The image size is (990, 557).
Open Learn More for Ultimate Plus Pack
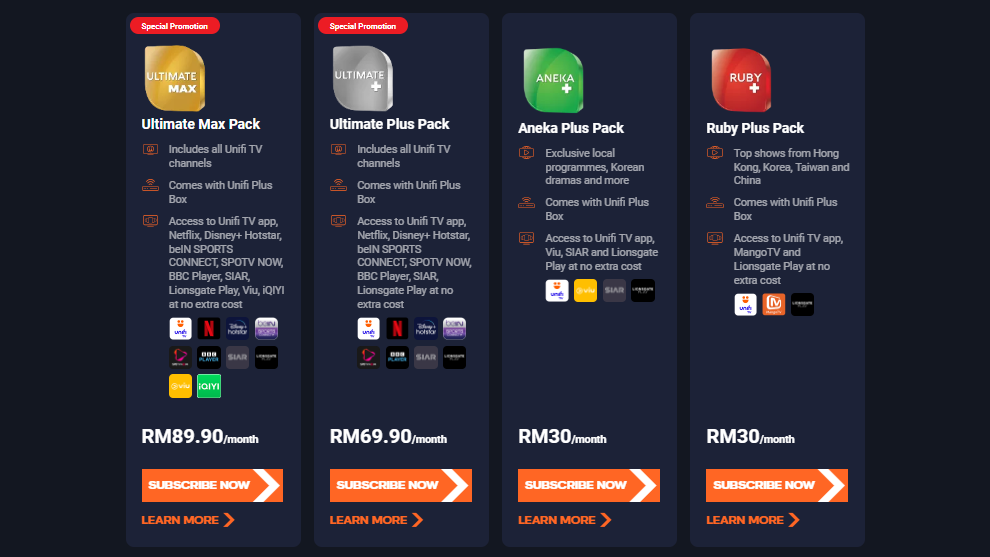(376, 520)
